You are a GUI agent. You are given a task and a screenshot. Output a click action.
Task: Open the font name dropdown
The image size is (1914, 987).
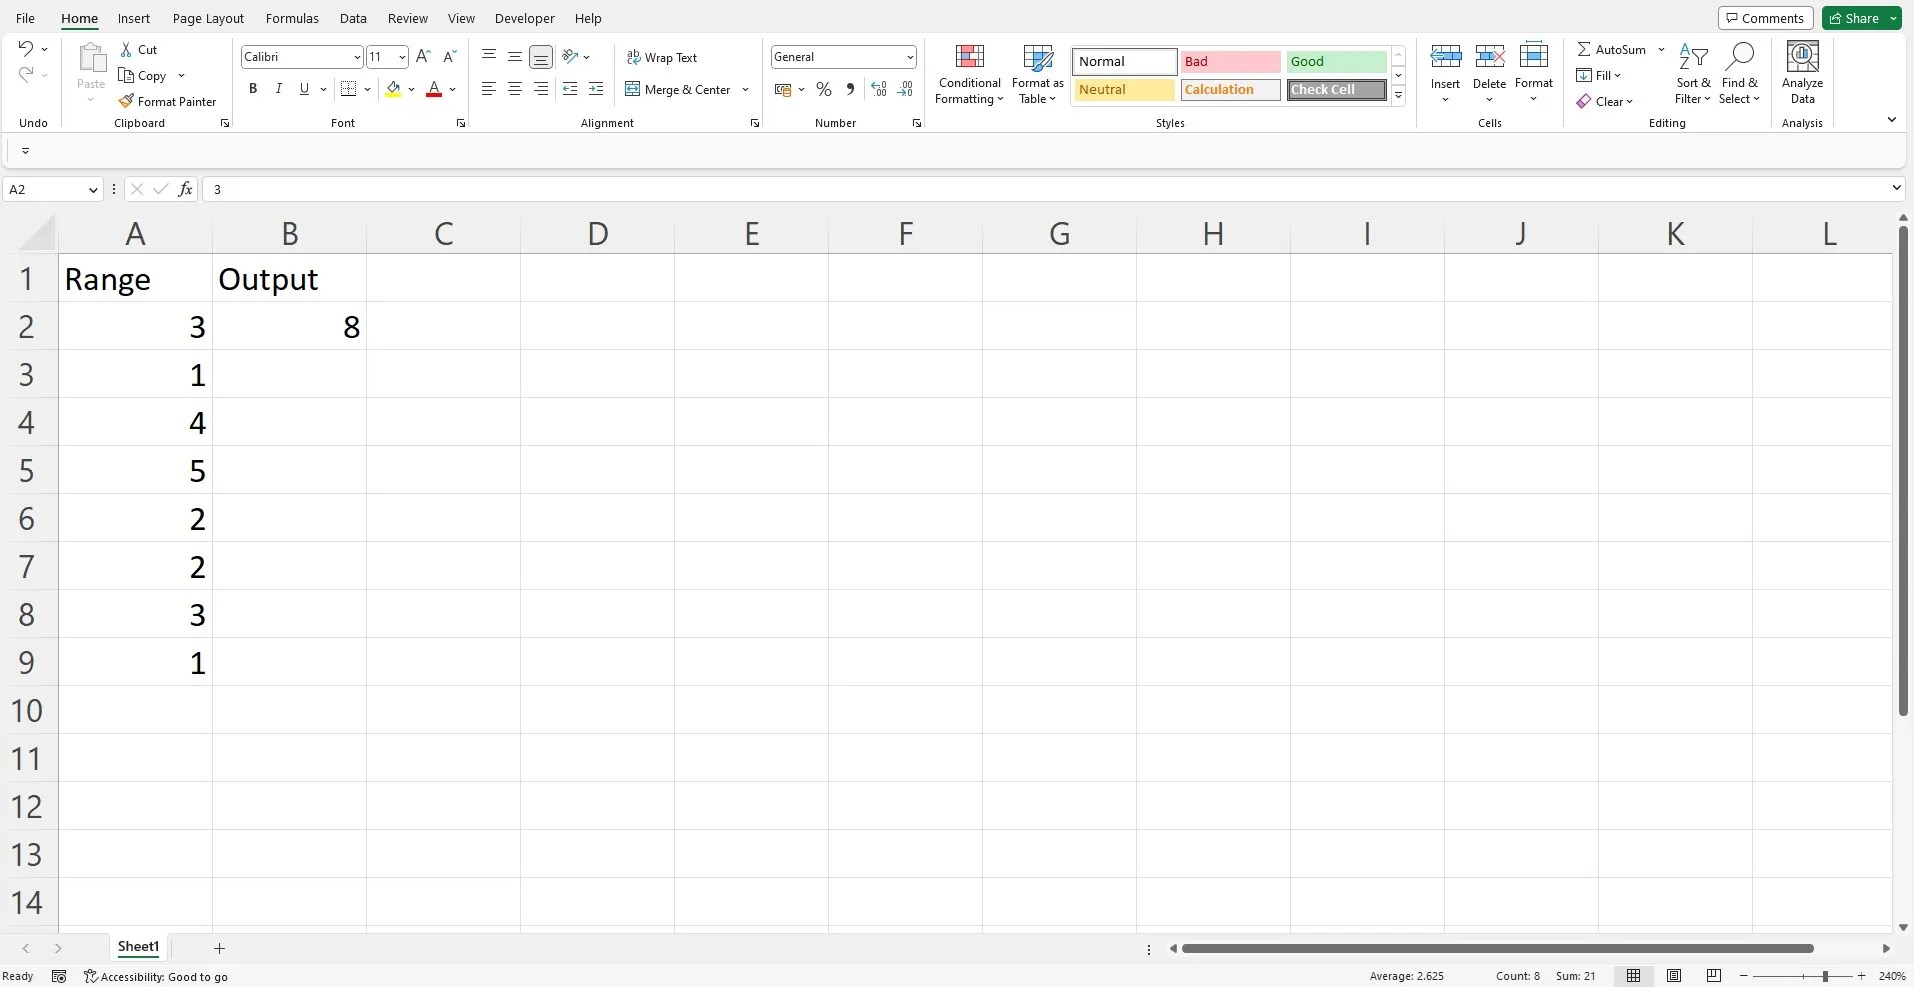tap(357, 57)
